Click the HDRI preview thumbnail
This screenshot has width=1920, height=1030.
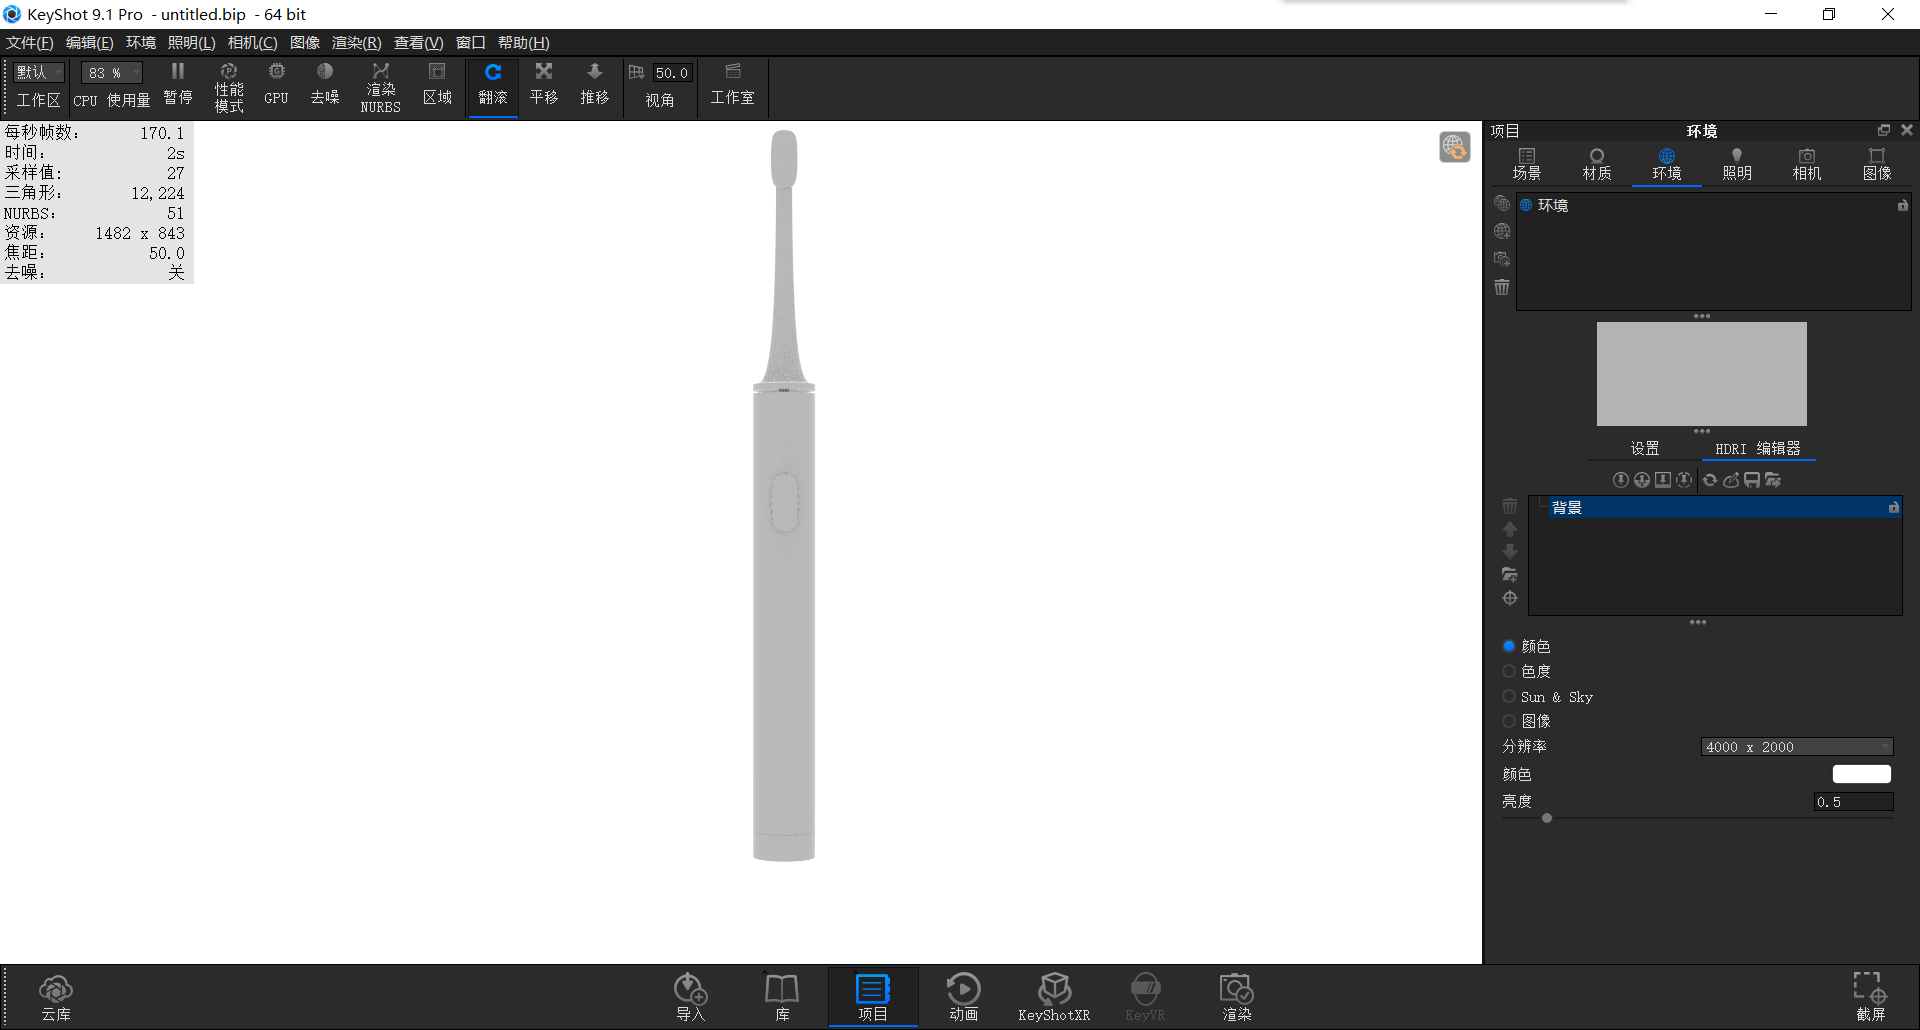(x=1701, y=374)
